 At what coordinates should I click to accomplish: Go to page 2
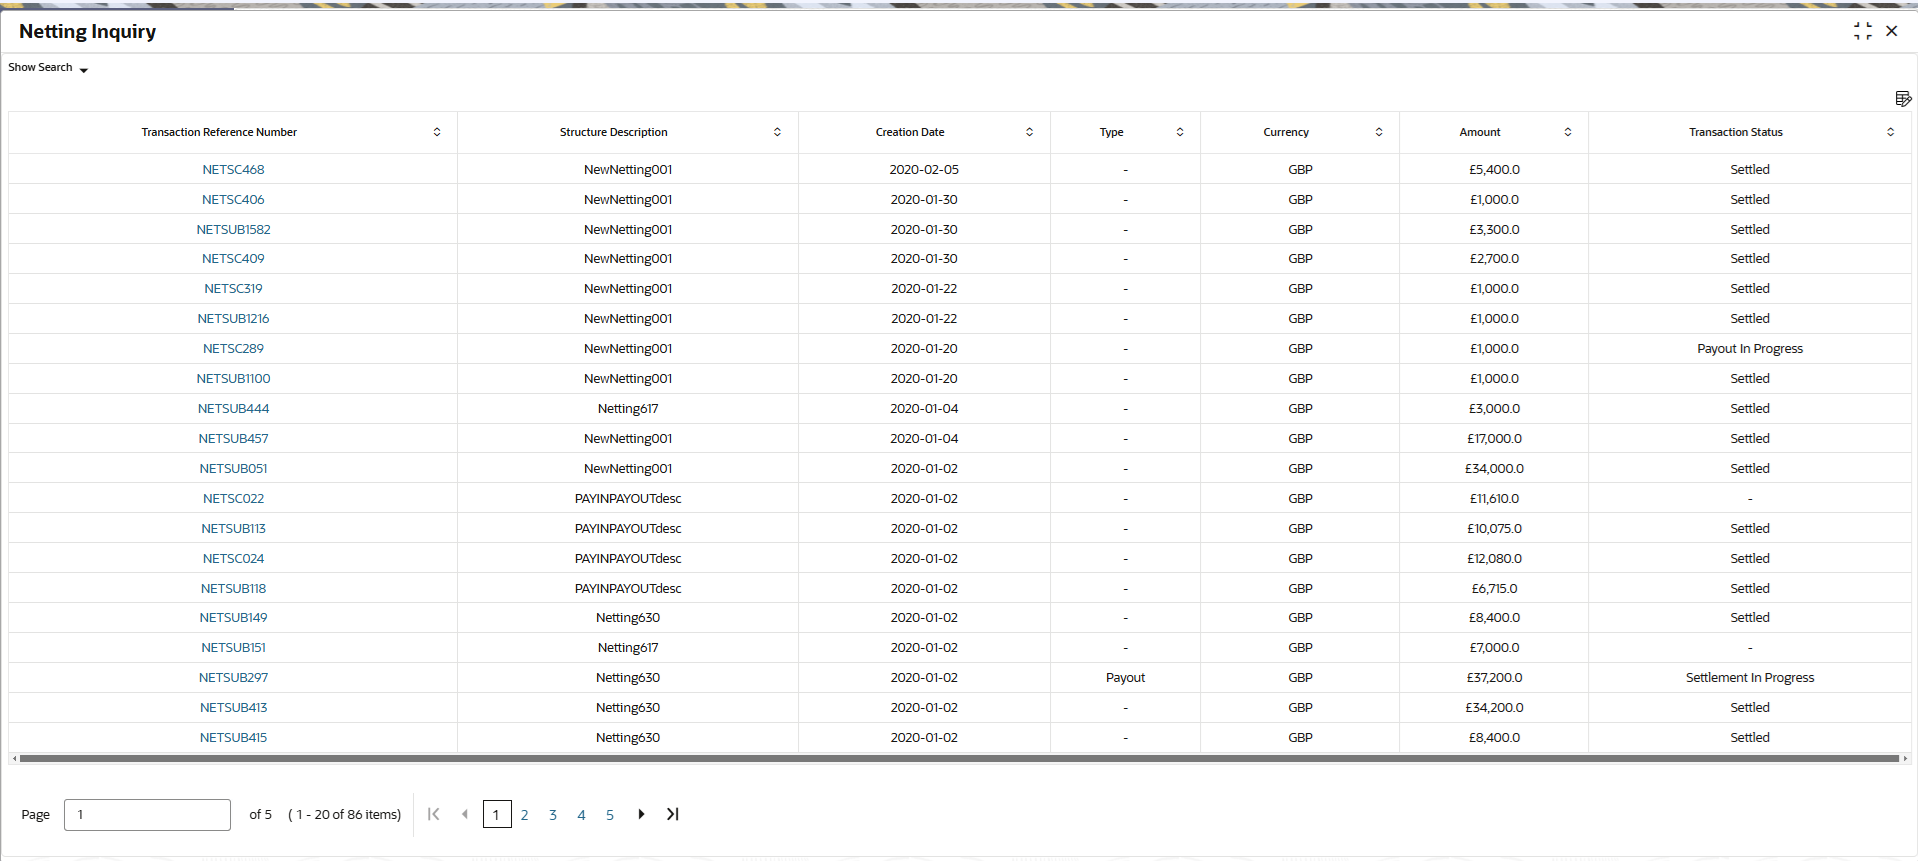click(x=524, y=815)
